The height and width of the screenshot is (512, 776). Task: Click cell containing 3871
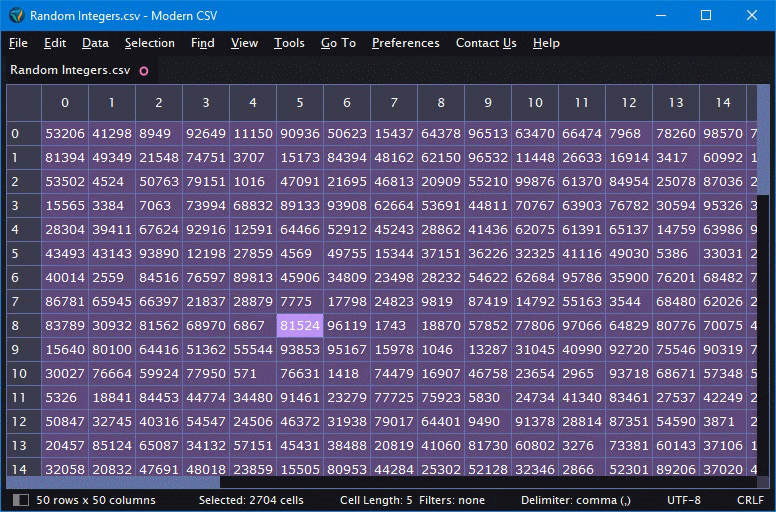point(723,421)
